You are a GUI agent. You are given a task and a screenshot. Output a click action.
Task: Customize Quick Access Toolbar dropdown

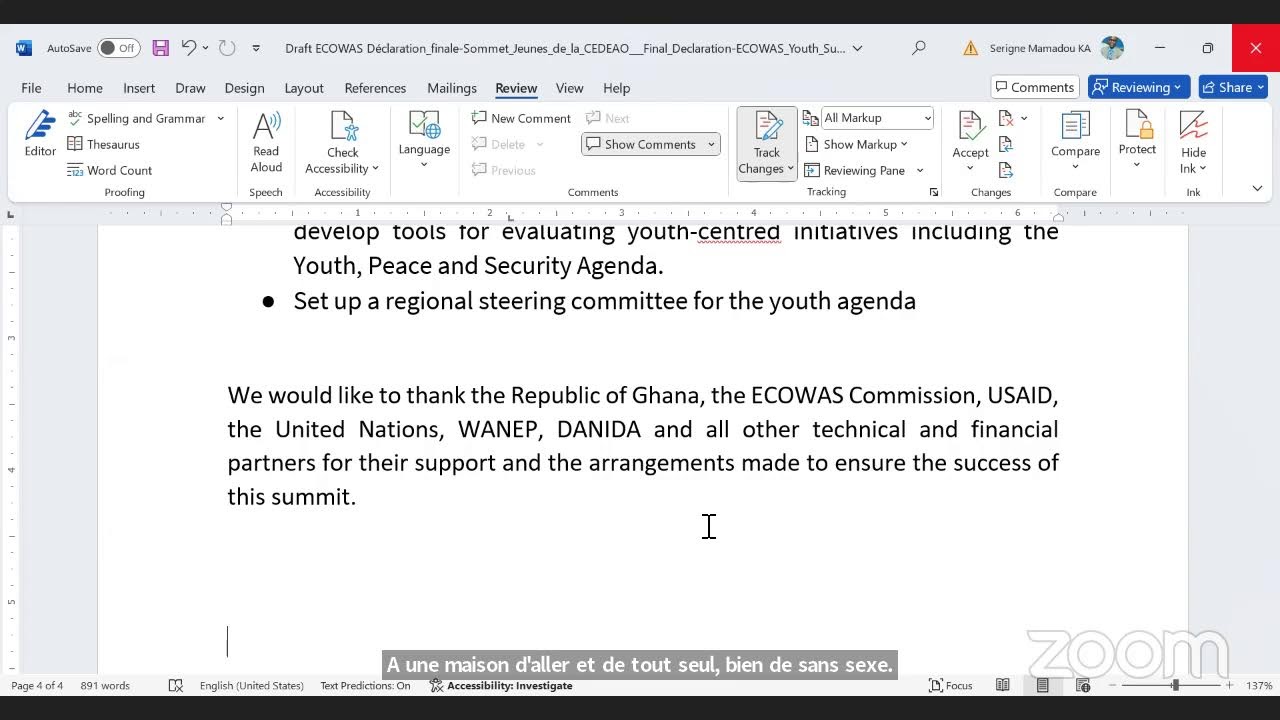(256, 48)
